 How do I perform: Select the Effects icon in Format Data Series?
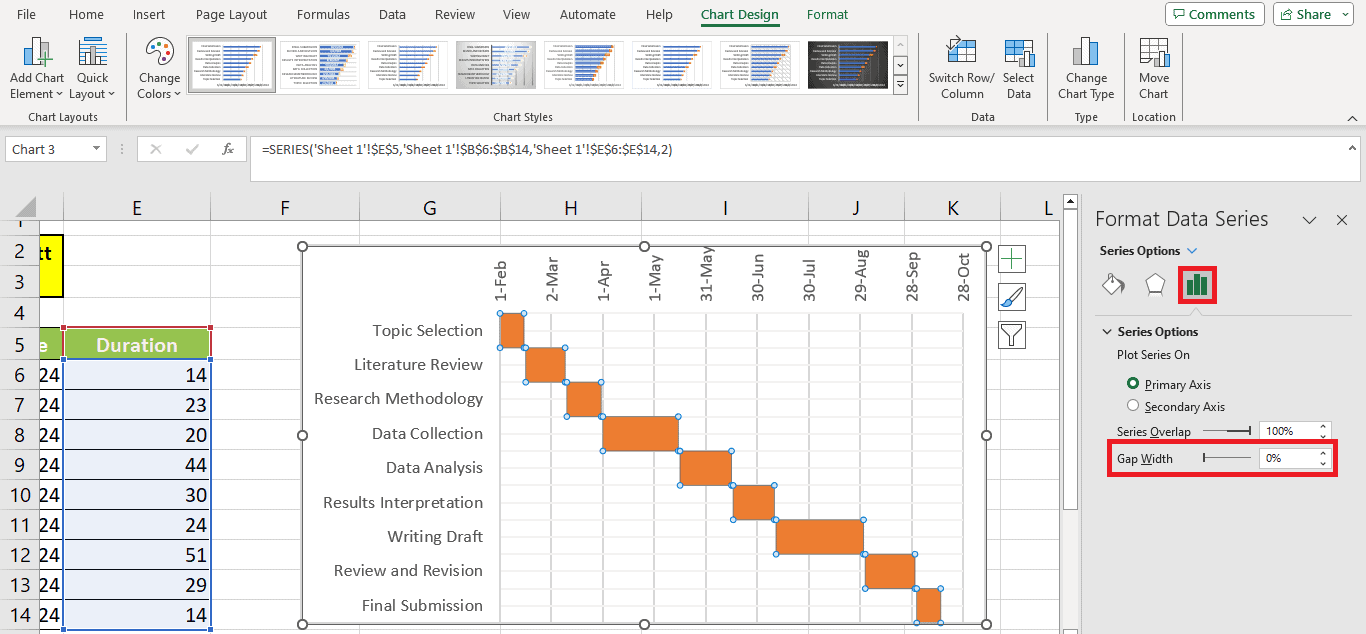point(1155,285)
